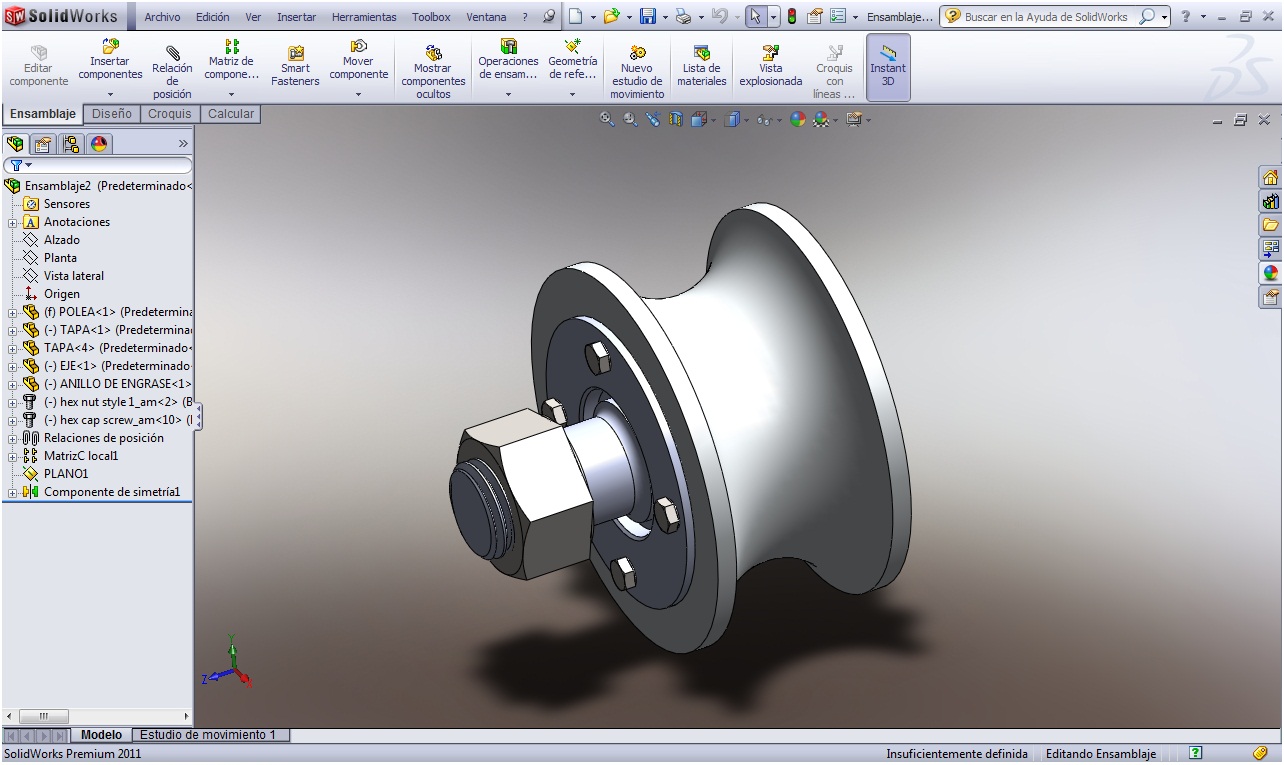Open the DisplayManager tab icon
1284x765 pixels.
tap(99, 143)
